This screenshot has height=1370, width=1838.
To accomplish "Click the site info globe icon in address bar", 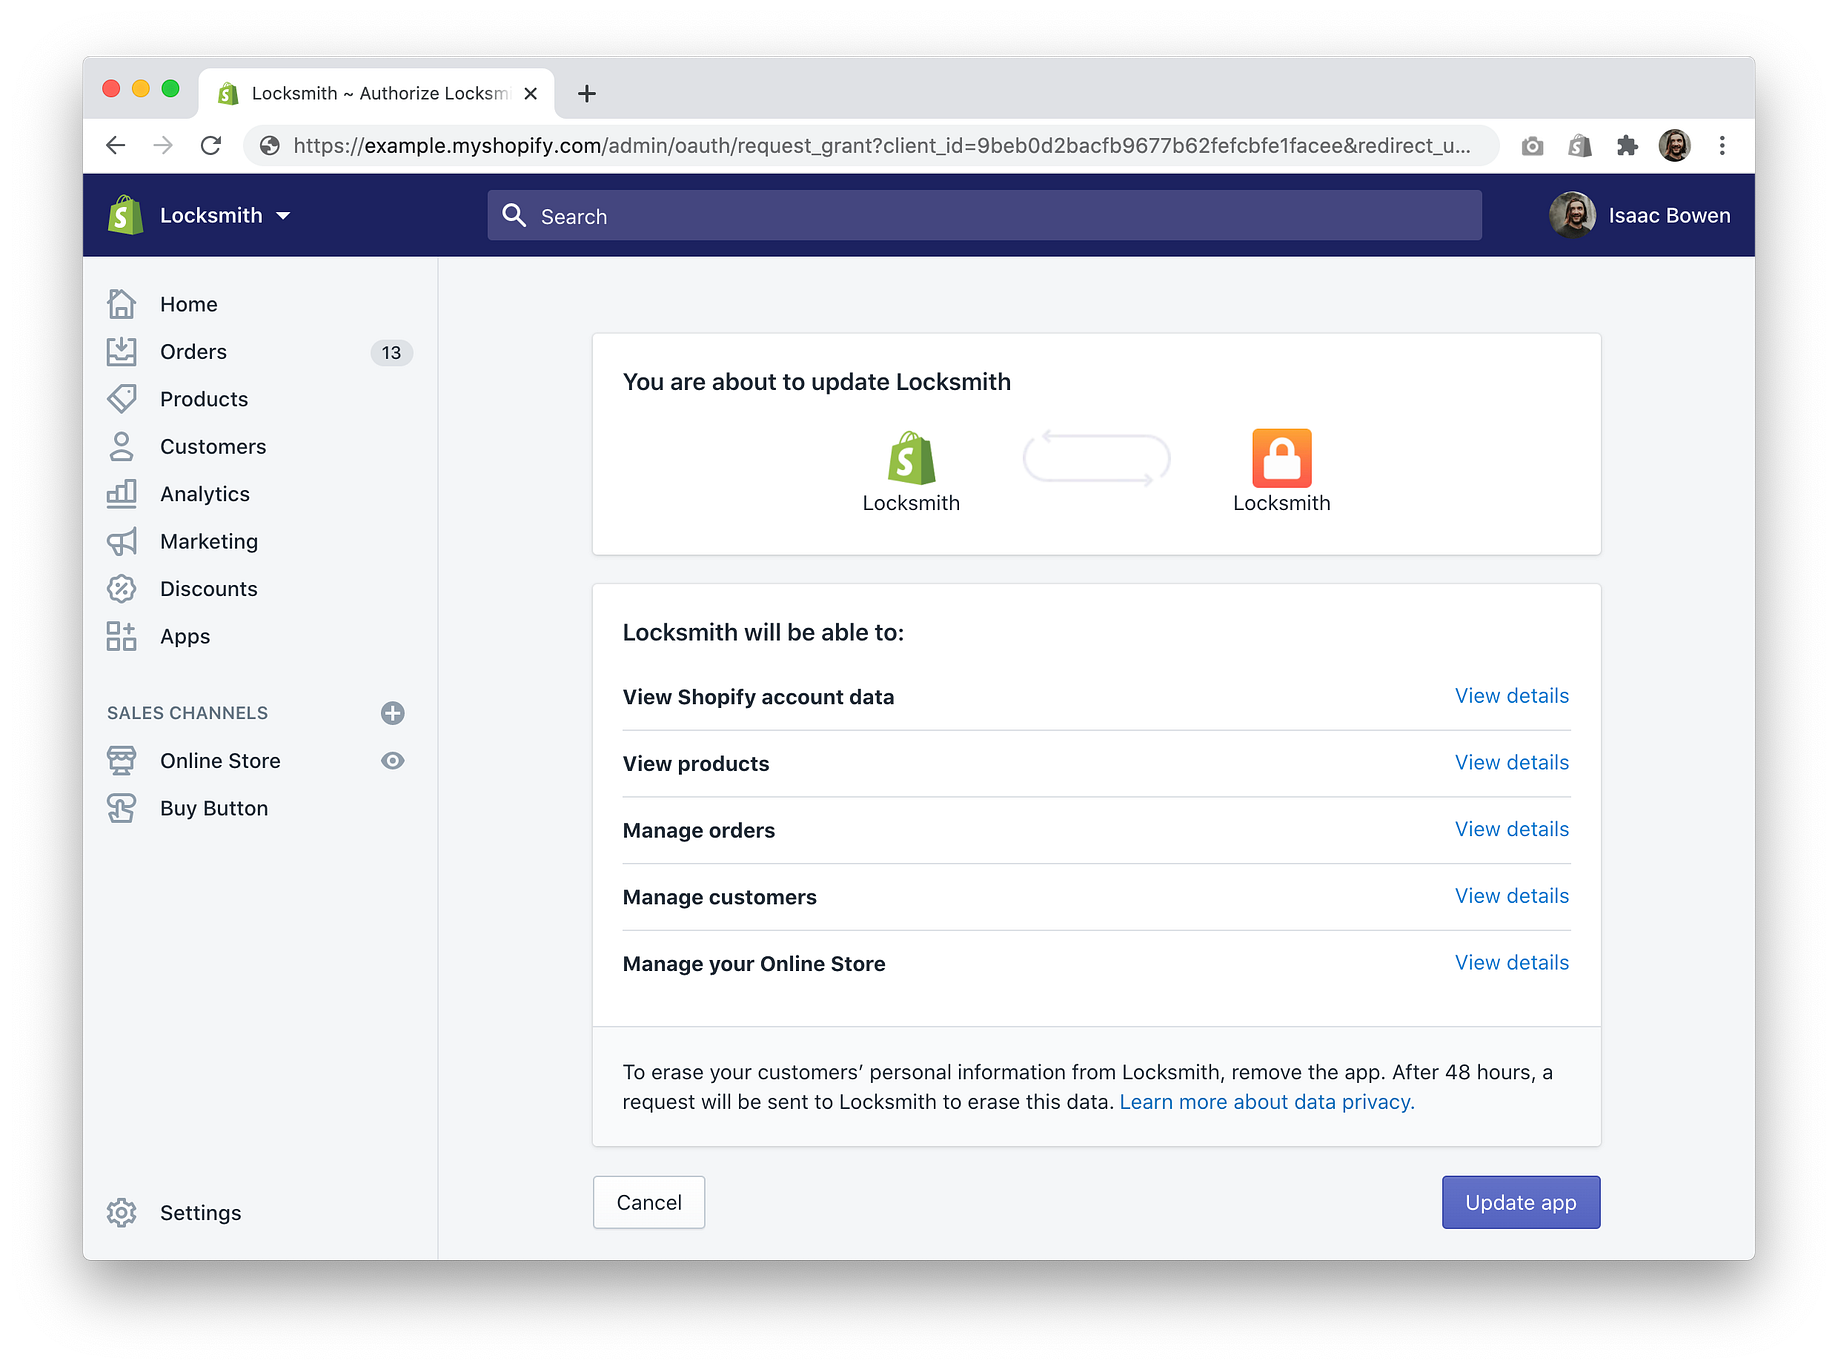I will coord(270,146).
